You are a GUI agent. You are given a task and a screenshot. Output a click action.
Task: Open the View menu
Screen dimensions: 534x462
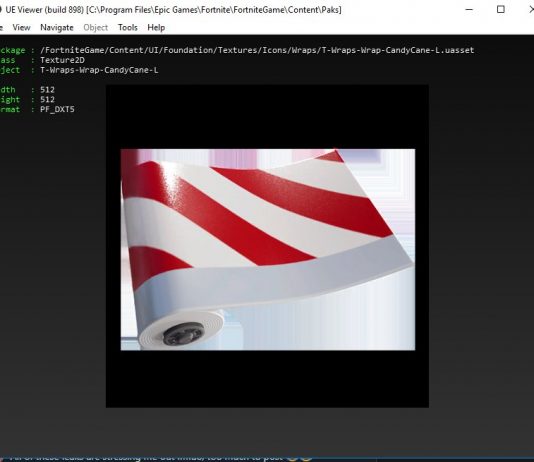pyautogui.click(x=21, y=28)
